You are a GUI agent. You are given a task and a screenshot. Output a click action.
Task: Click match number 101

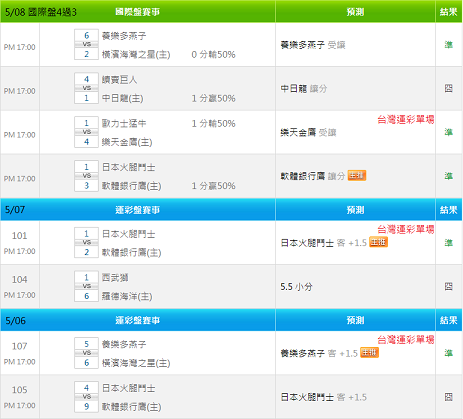tap(19, 236)
